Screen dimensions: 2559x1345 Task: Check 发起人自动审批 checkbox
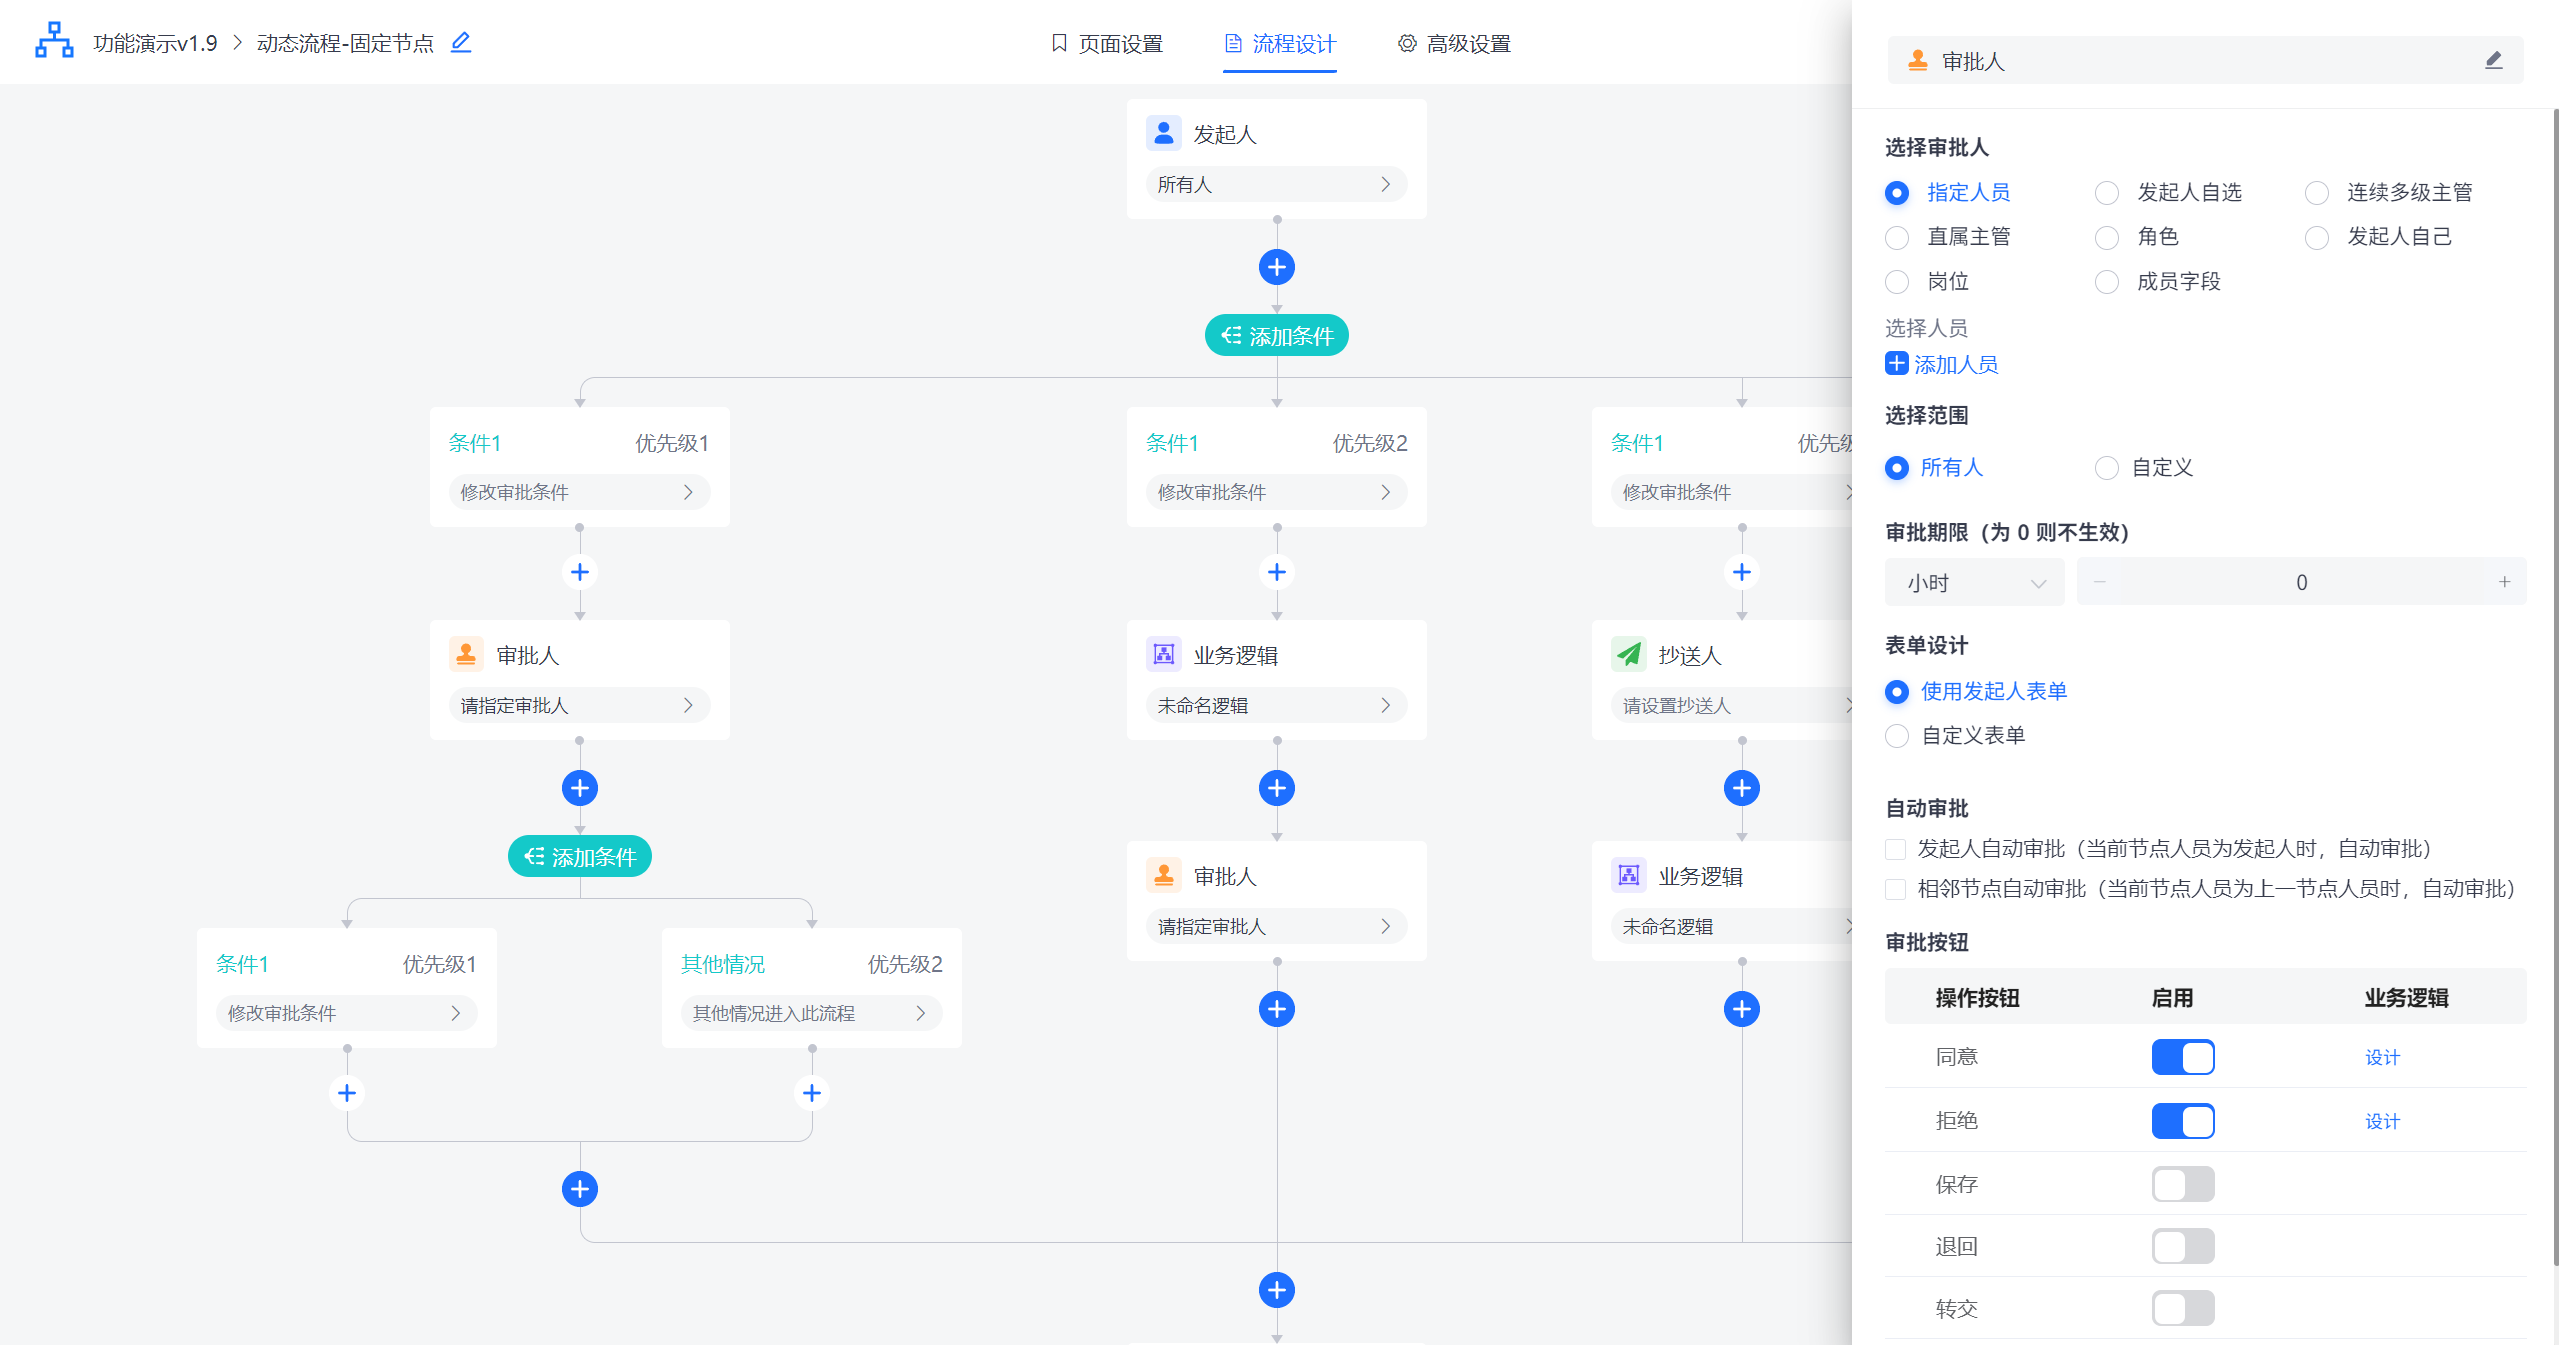point(1895,849)
